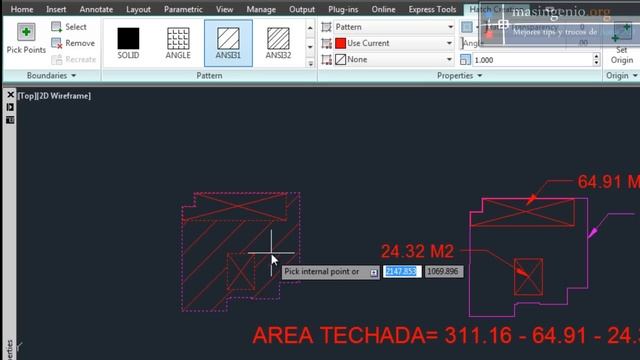This screenshot has height=360, width=640.
Task: Choose the SOLID hatch pattern
Action: (x=128, y=43)
